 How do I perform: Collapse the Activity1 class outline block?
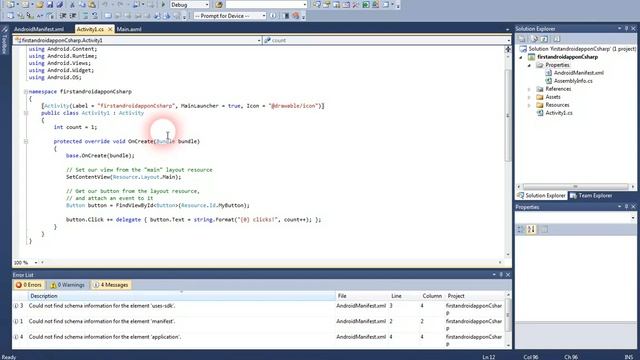click(x=26, y=113)
